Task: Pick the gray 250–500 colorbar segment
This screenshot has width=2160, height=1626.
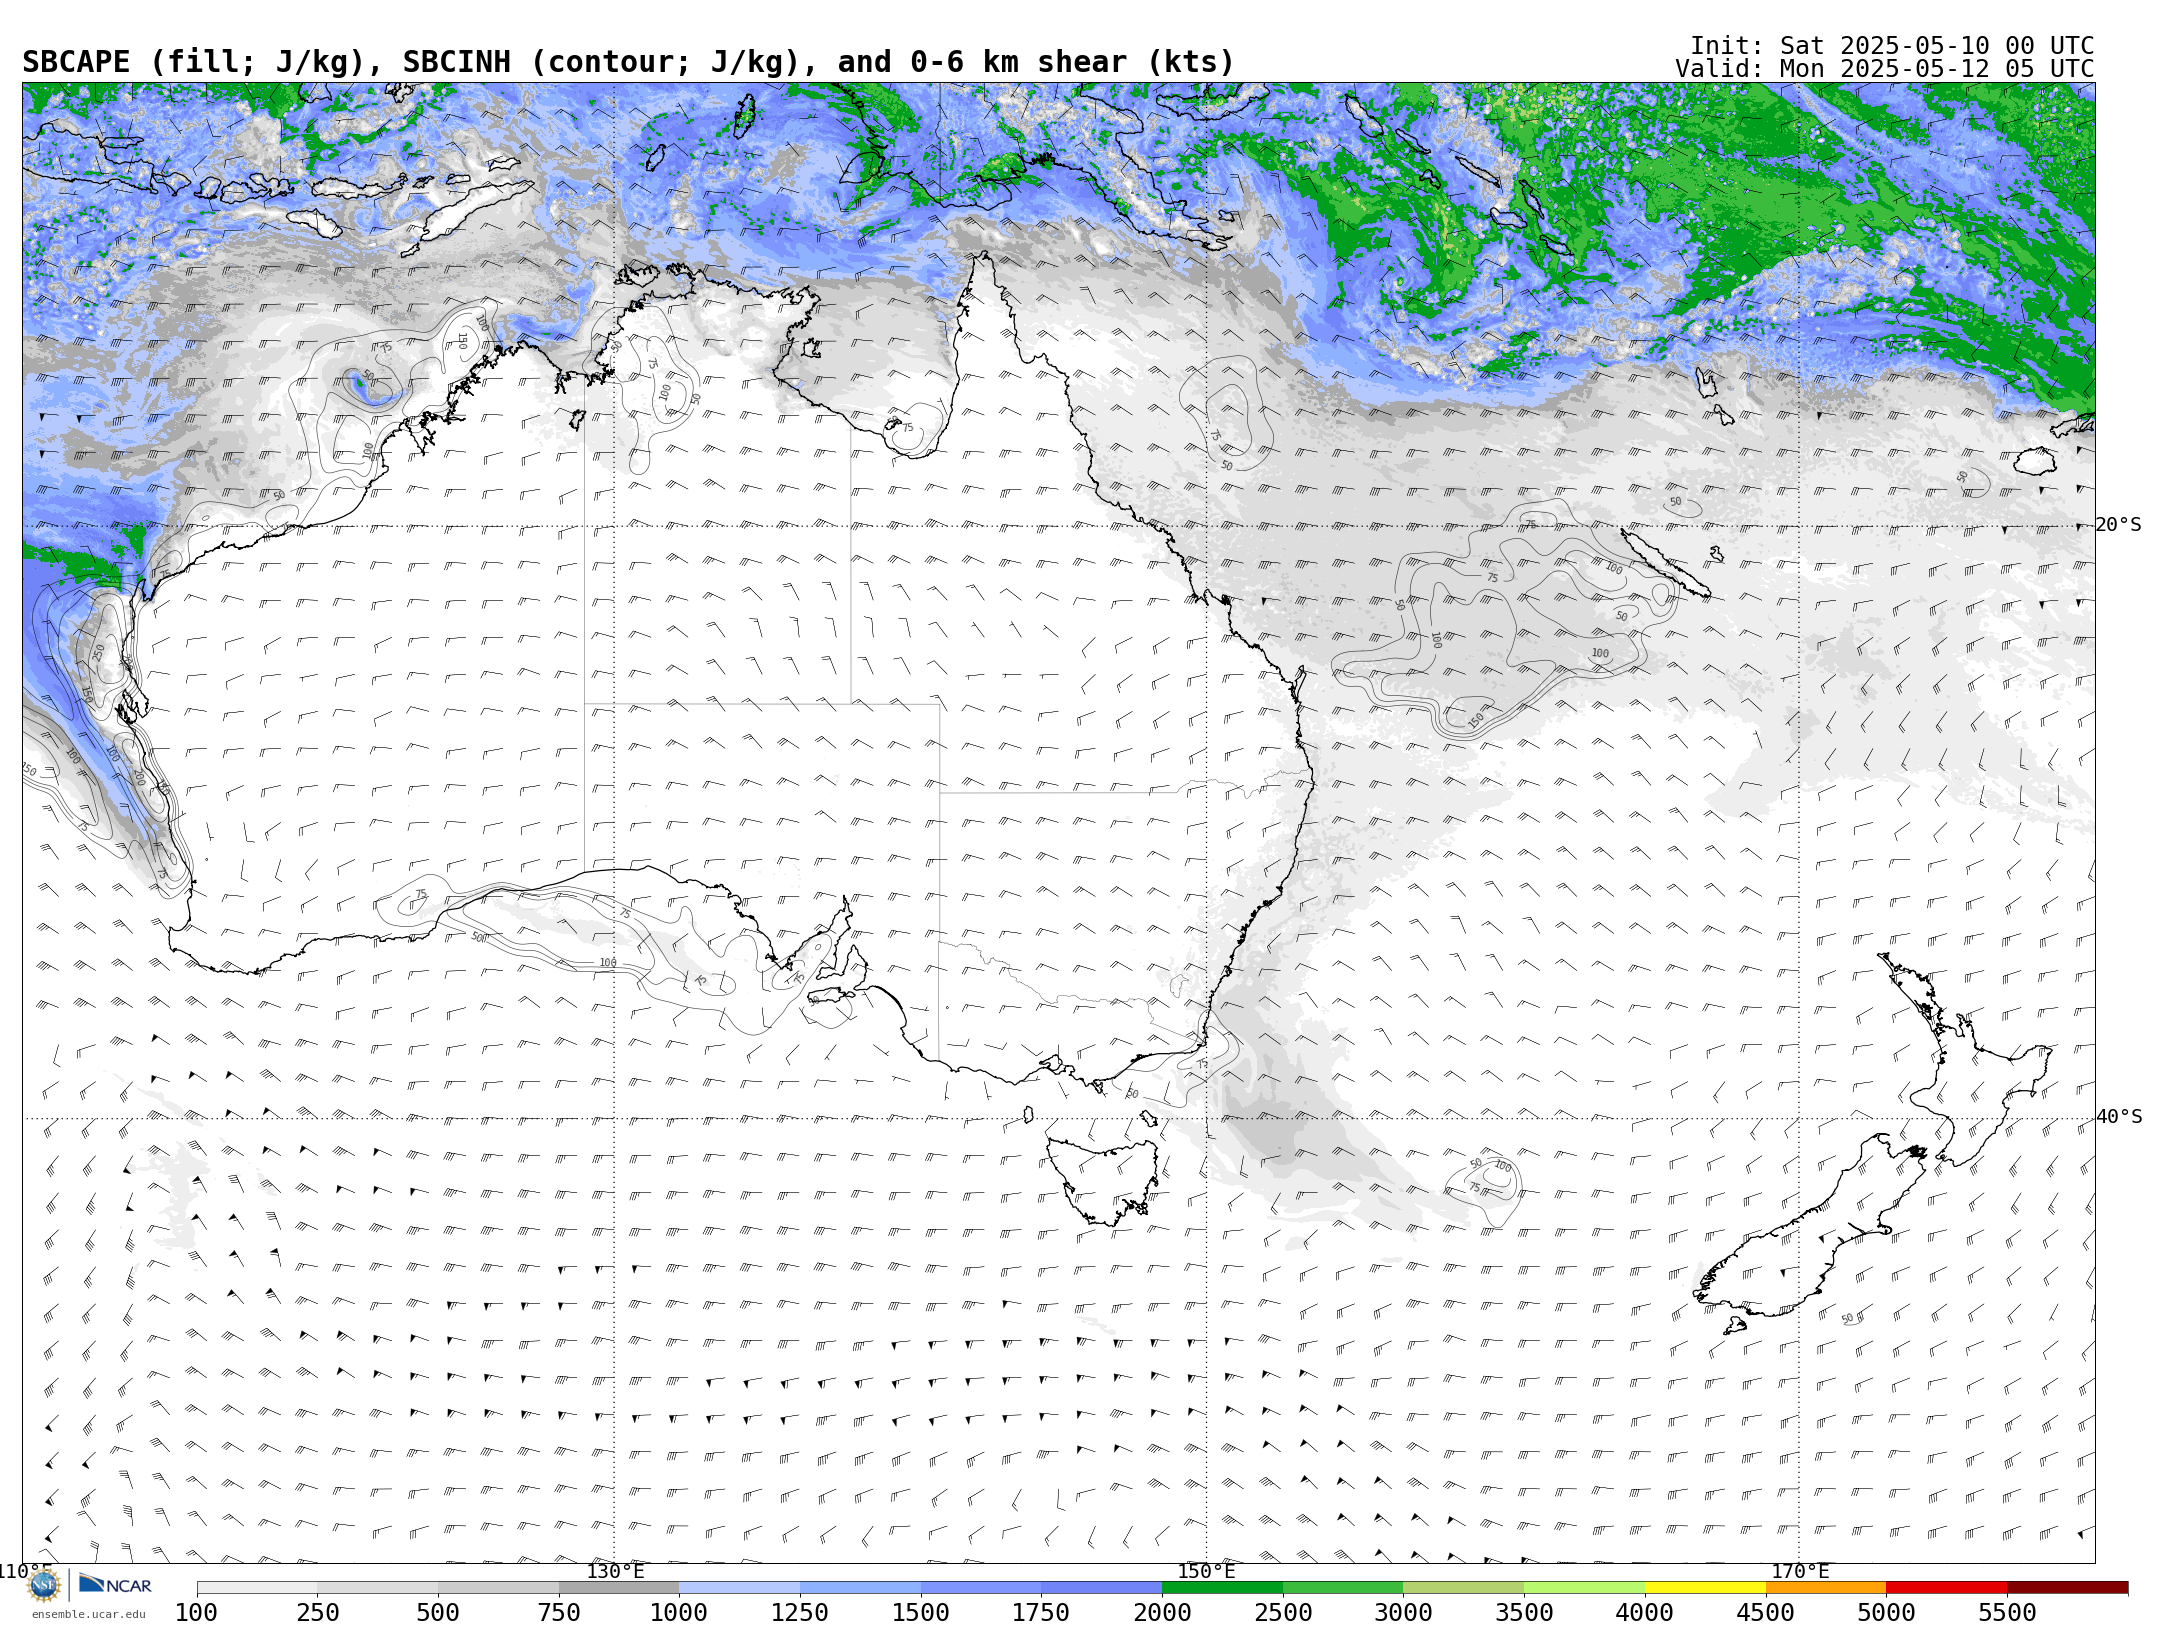Action: [378, 1588]
